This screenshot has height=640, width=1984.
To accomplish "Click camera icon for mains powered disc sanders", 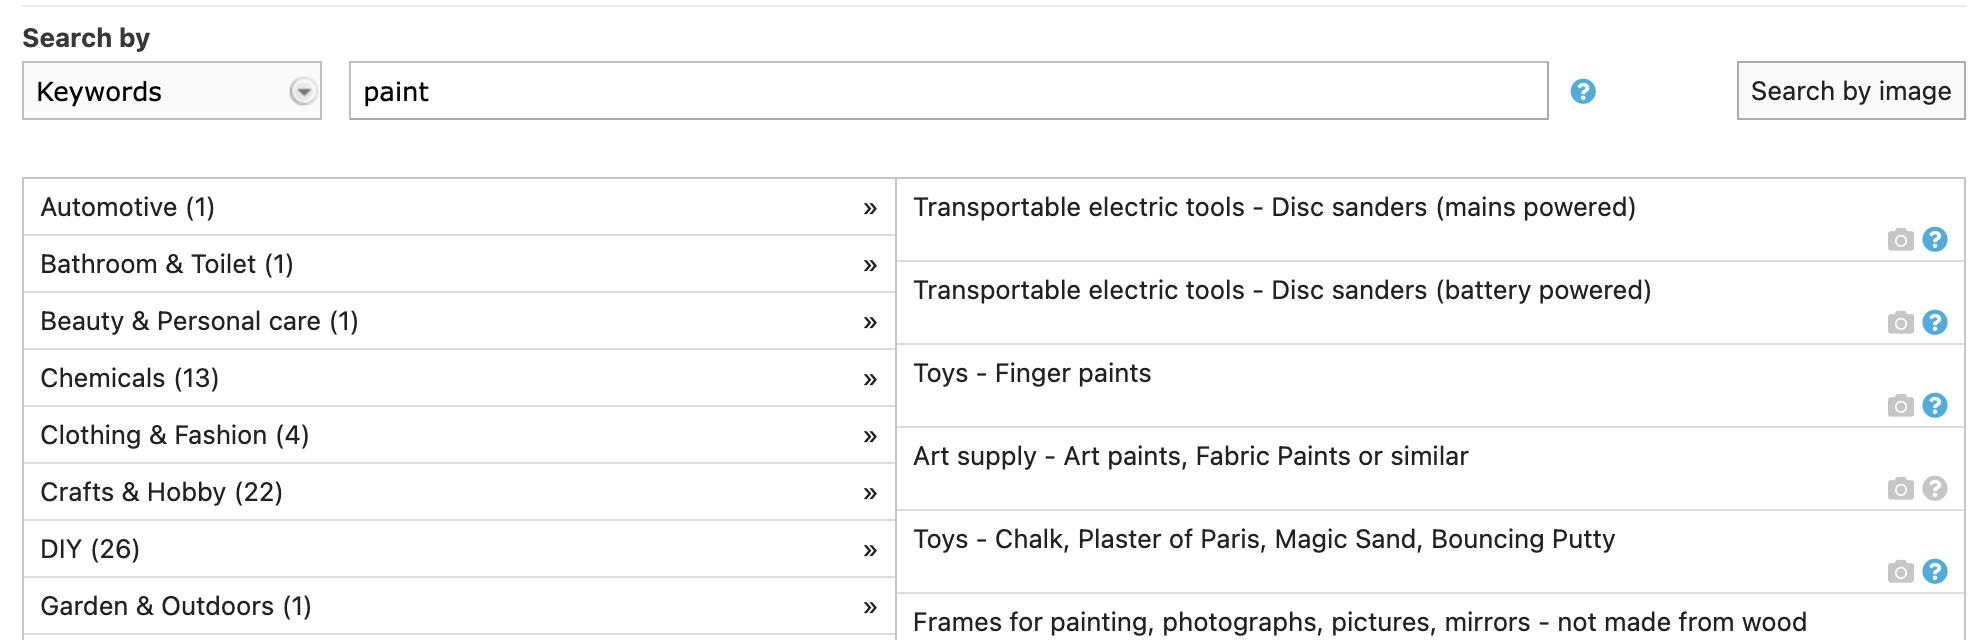I will coord(1900,240).
